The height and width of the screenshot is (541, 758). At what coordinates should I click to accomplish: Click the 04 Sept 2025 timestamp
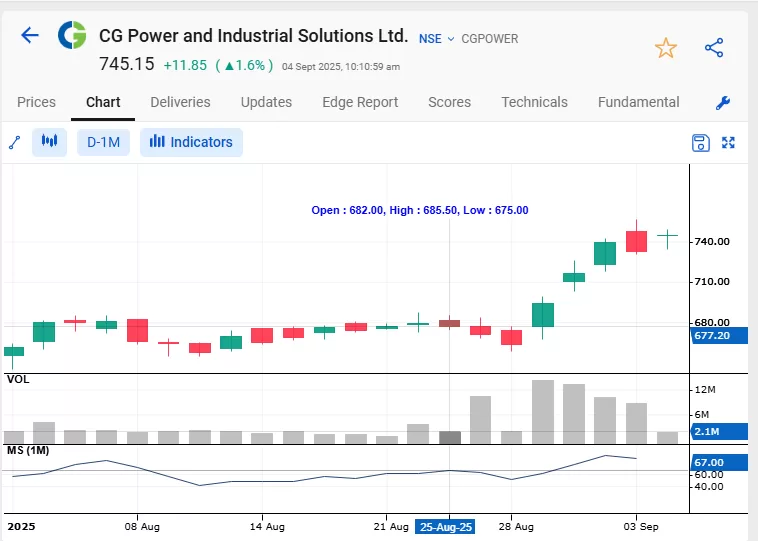[x=341, y=67]
